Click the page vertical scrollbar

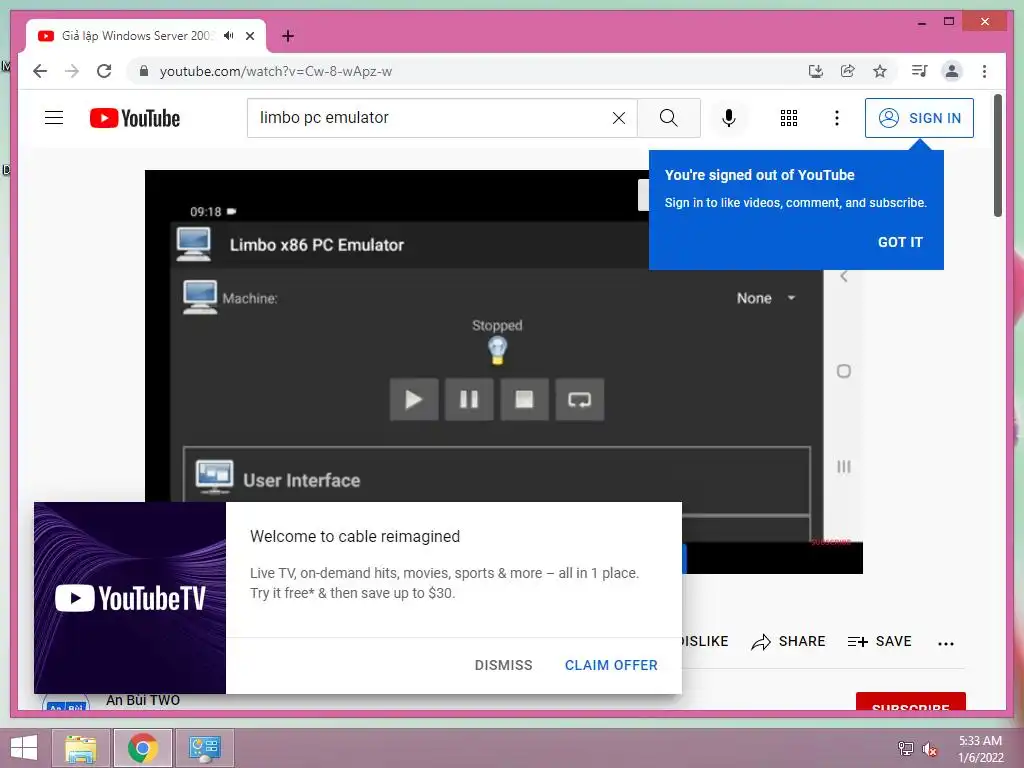click(997, 155)
